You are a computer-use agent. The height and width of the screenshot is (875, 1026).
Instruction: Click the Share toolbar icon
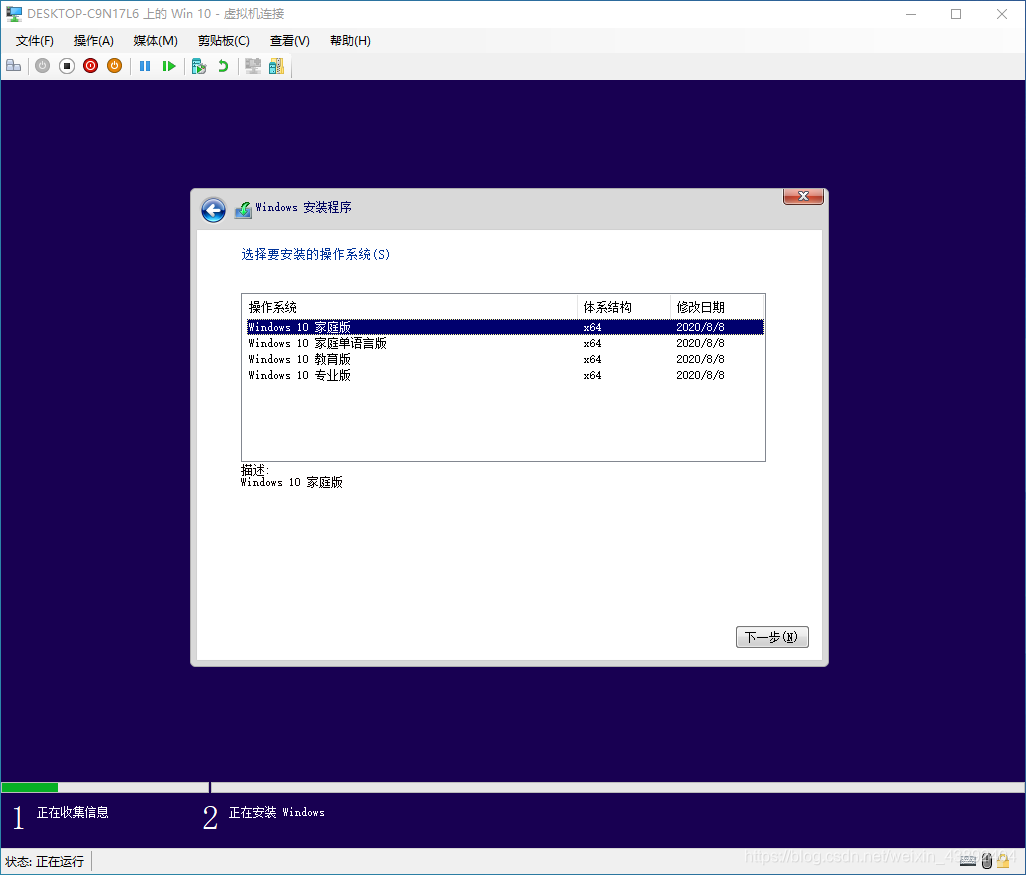tap(276, 65)
